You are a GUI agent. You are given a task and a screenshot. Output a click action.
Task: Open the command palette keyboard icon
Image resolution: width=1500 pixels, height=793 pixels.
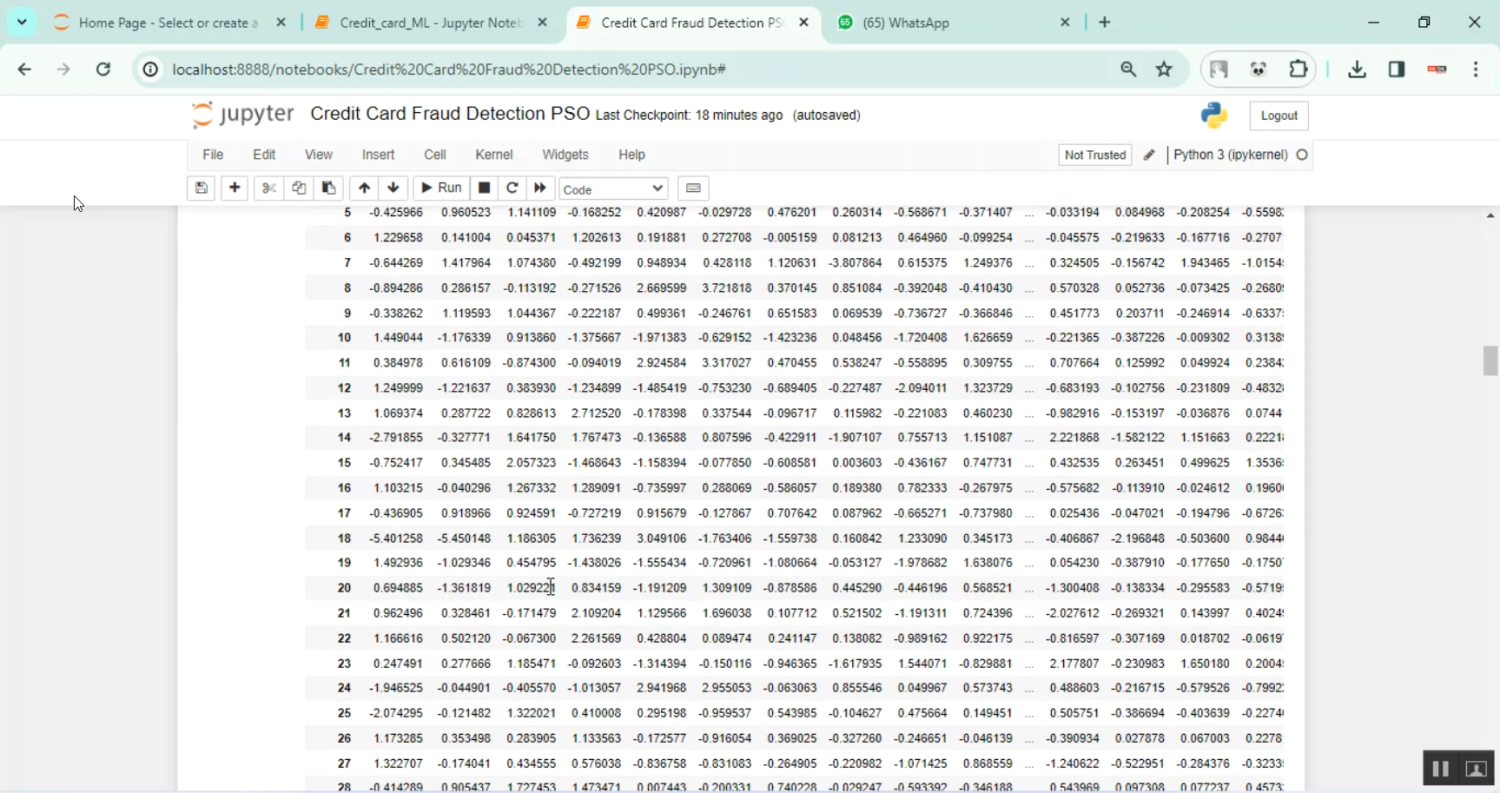[693, 188]
